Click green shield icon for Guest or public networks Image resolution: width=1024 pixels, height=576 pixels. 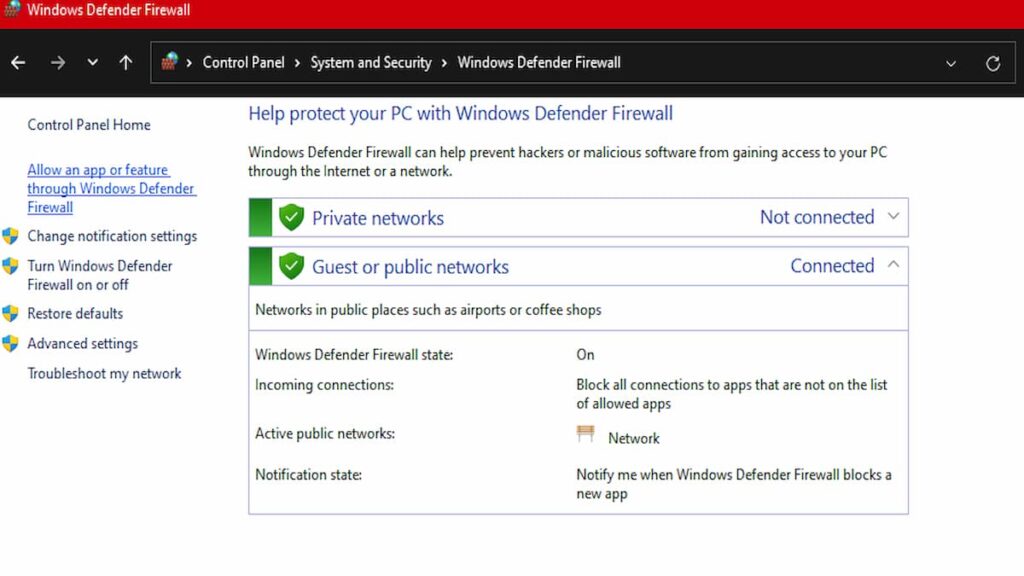click(291, 266)
